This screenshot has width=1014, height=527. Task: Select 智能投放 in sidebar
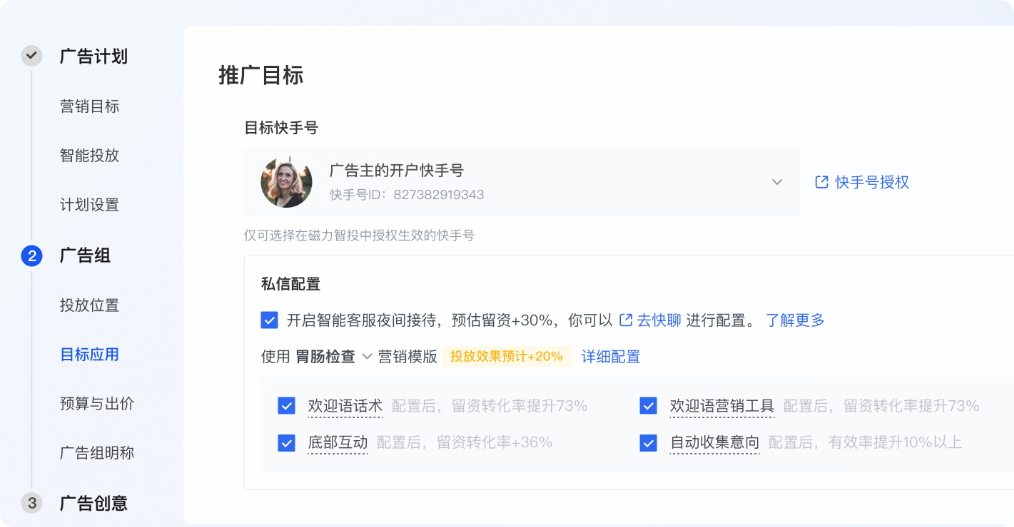90,155
